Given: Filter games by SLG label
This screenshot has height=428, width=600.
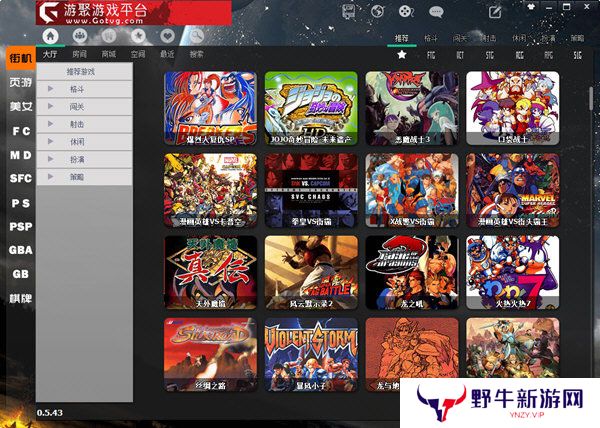Looking at the screenshot, I should (578, 55).
